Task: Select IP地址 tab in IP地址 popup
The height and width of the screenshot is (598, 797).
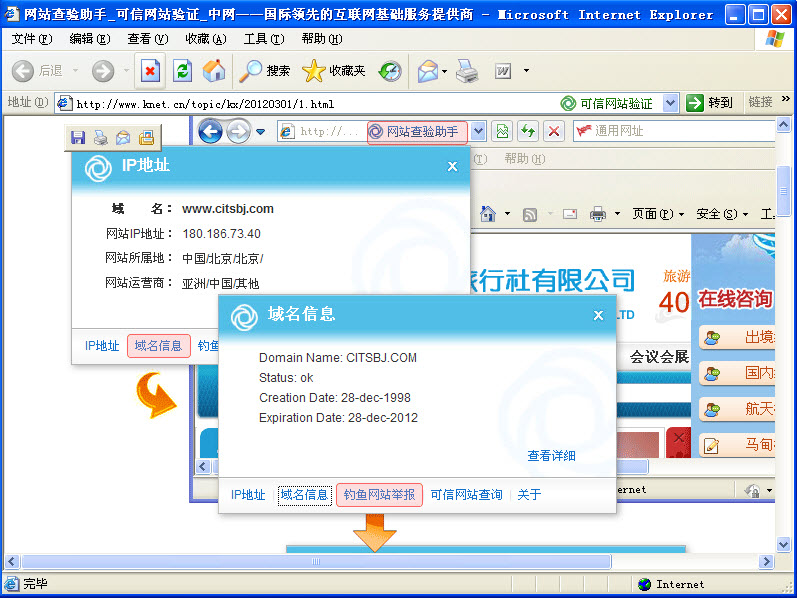Action: point(102,346)
